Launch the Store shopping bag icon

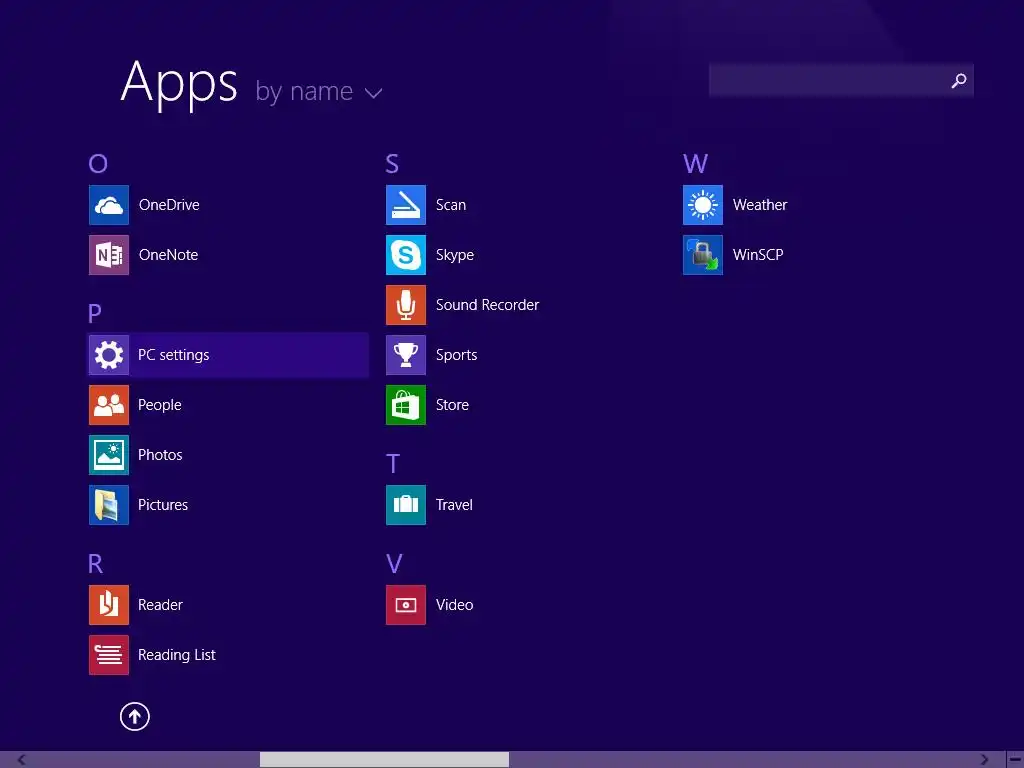(406, 405)
